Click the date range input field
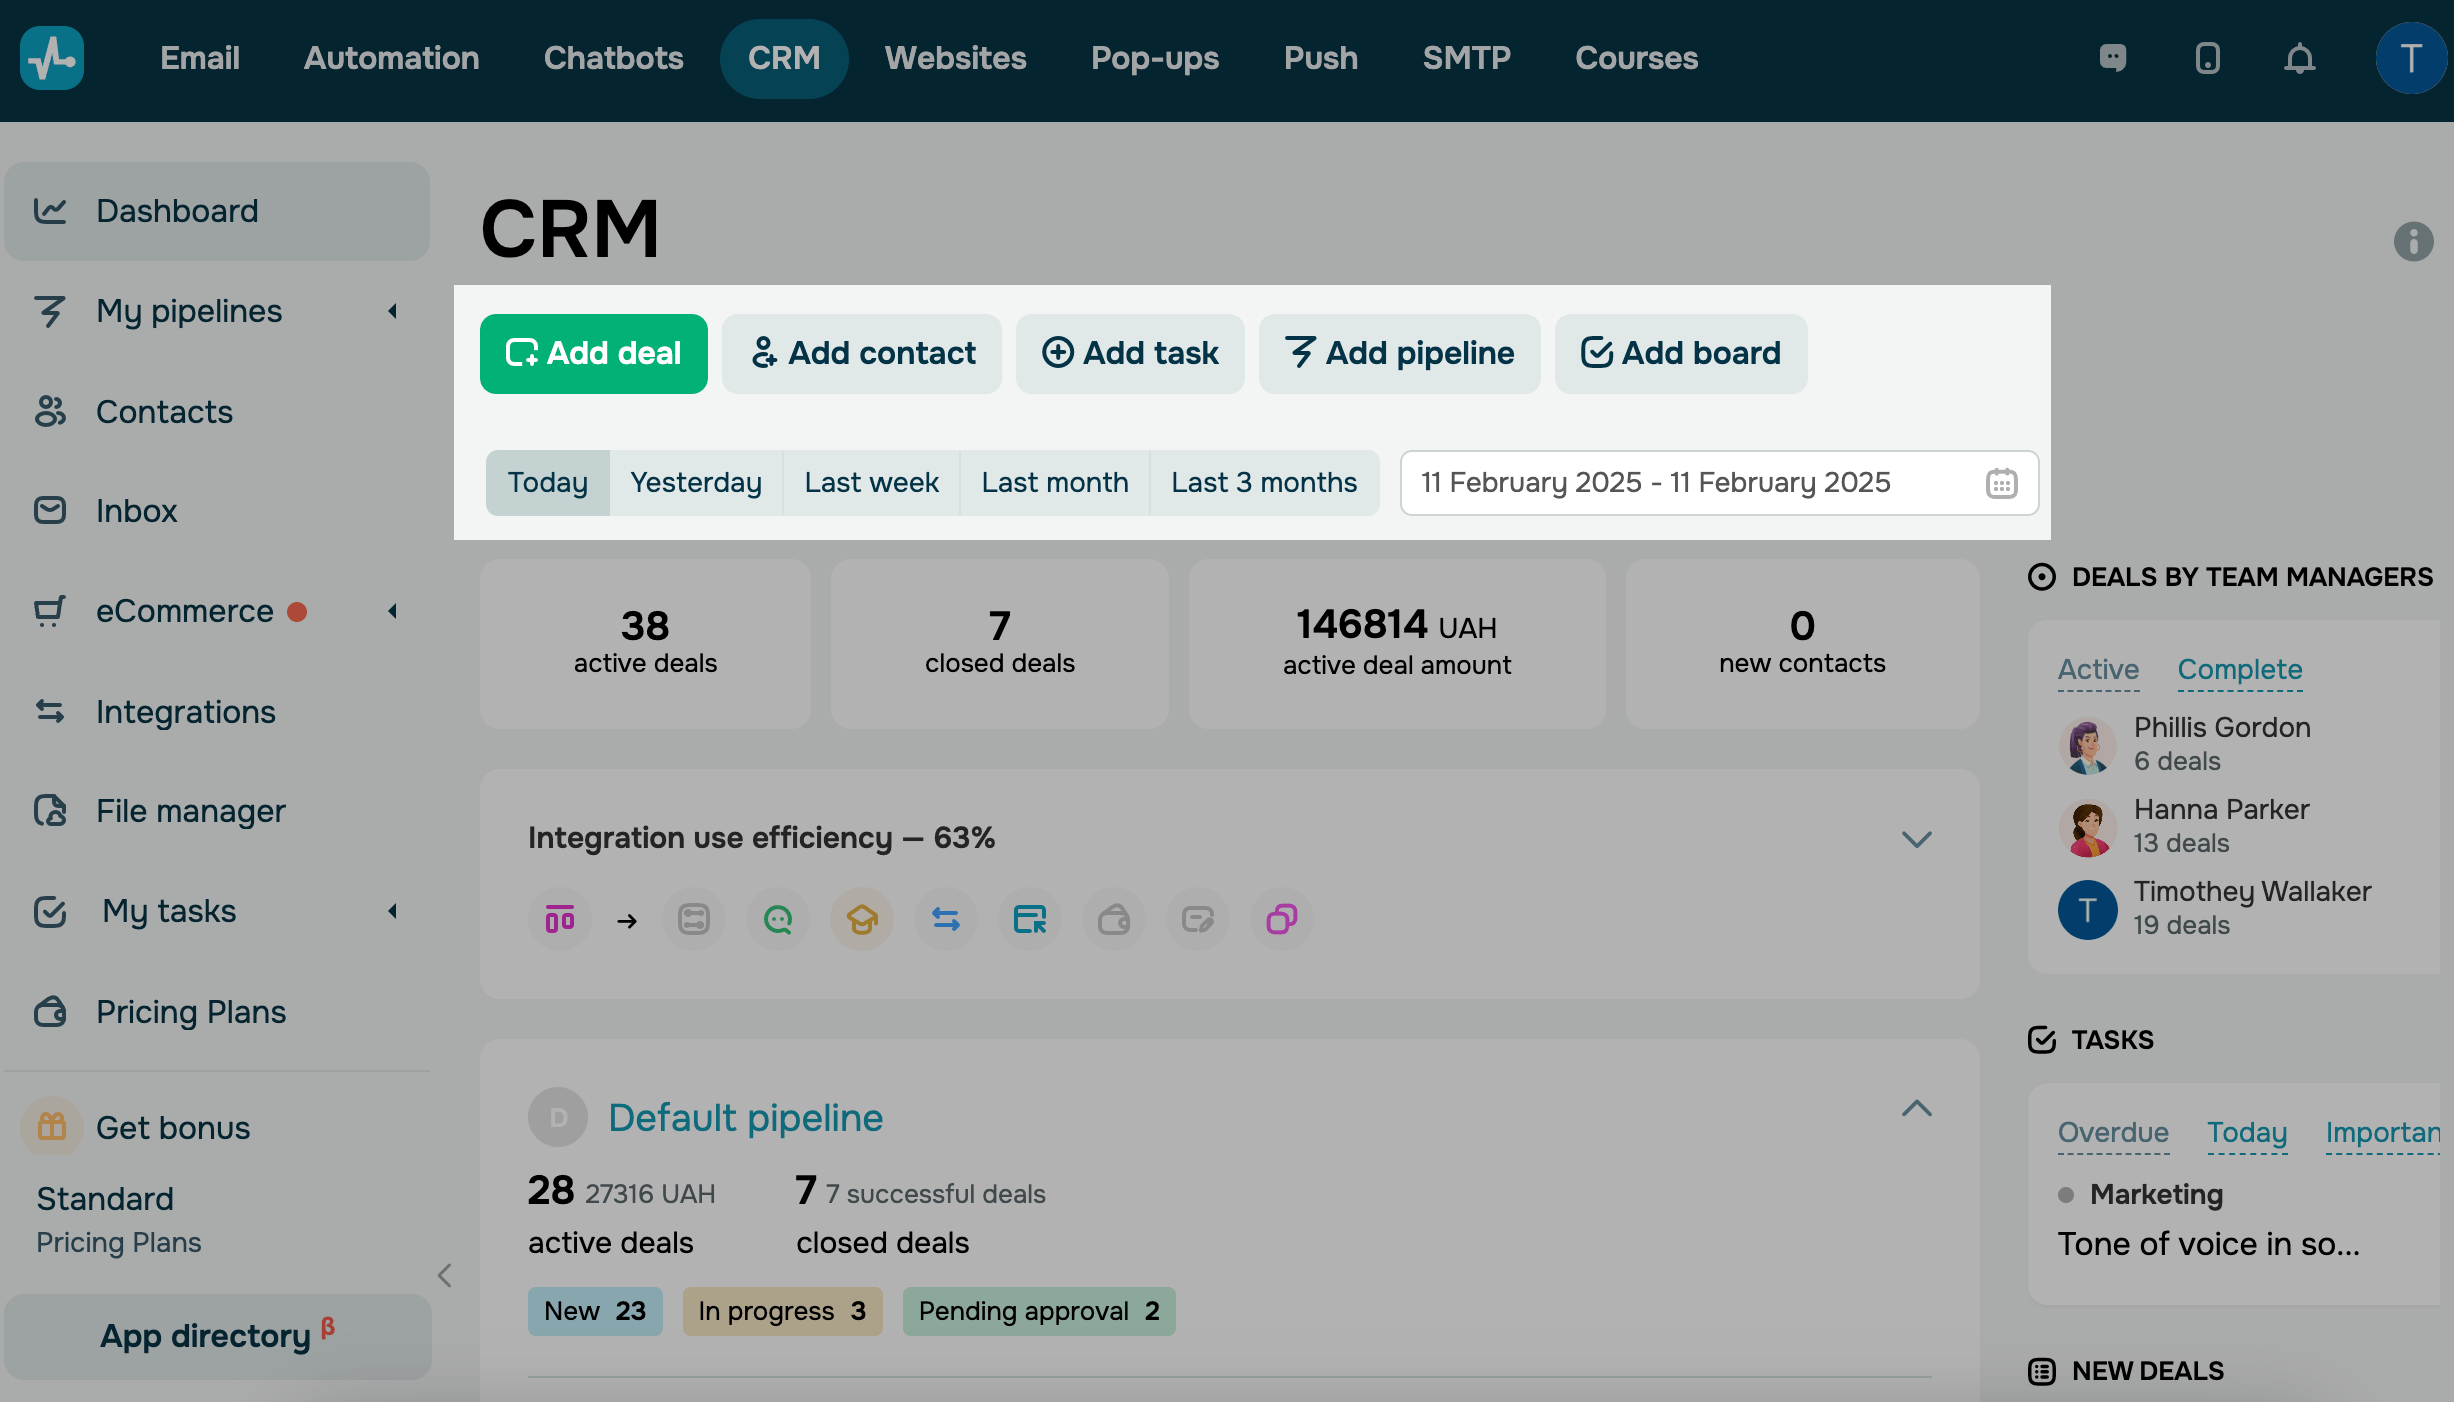 coord(1690,483)
